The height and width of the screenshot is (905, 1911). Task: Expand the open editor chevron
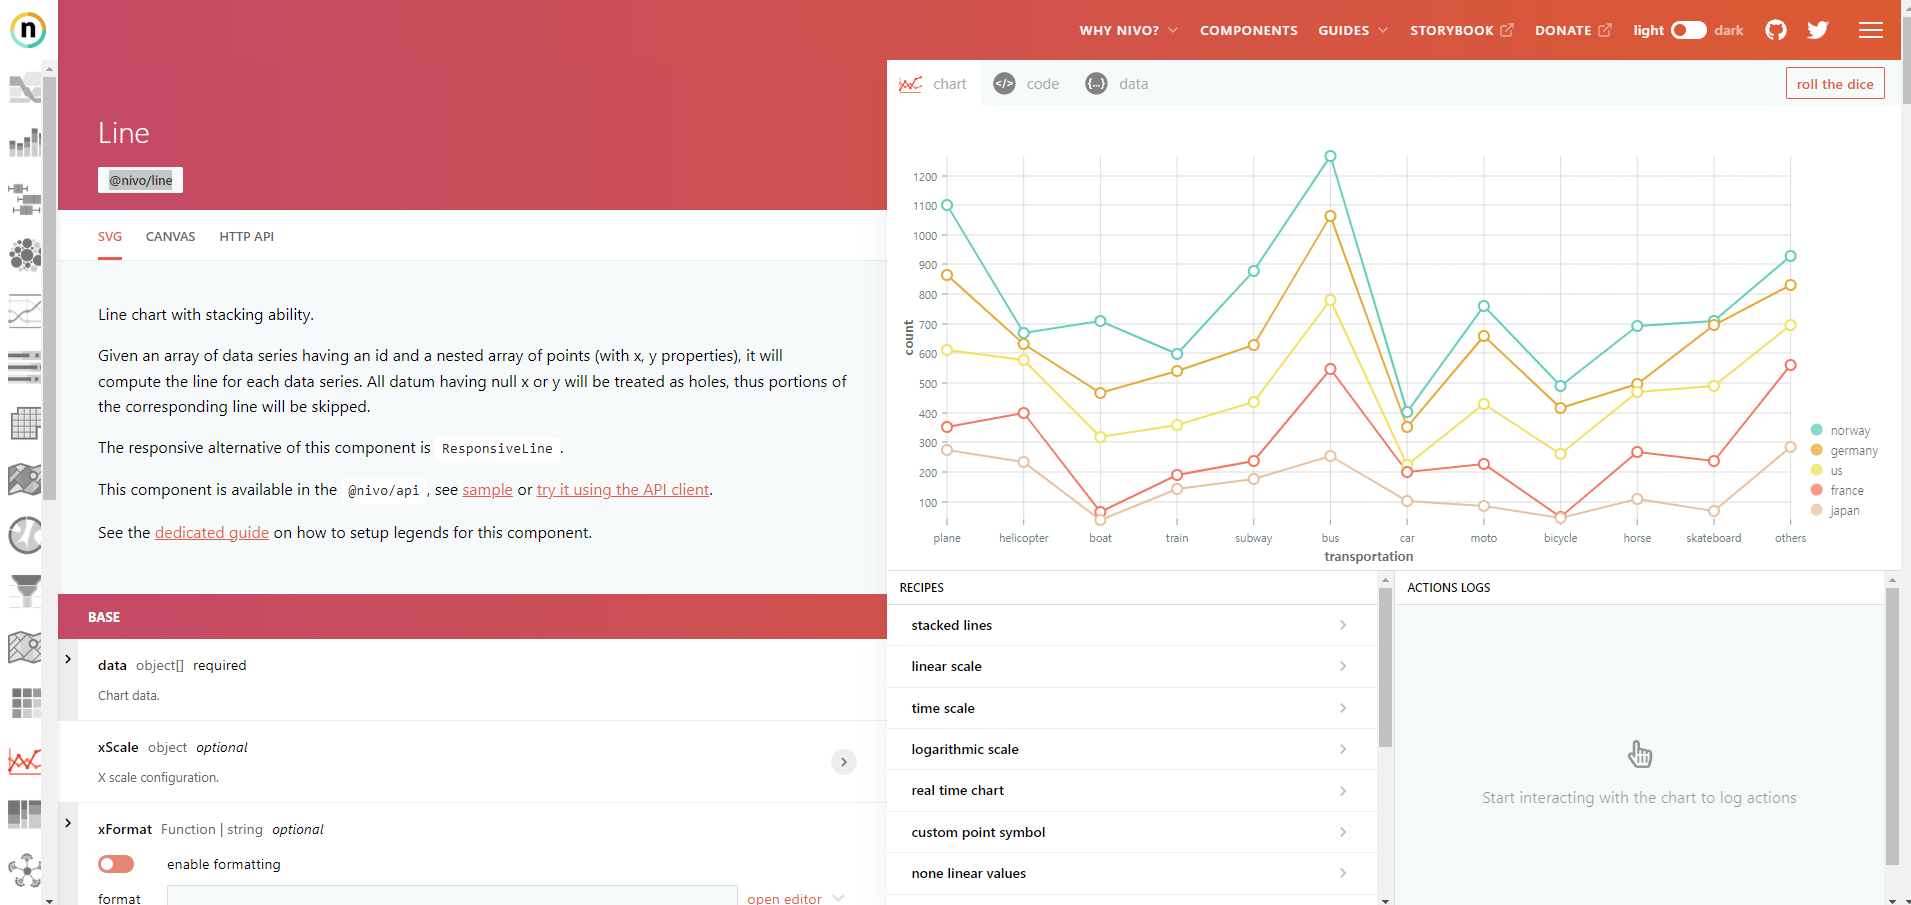tap(838, 898)
